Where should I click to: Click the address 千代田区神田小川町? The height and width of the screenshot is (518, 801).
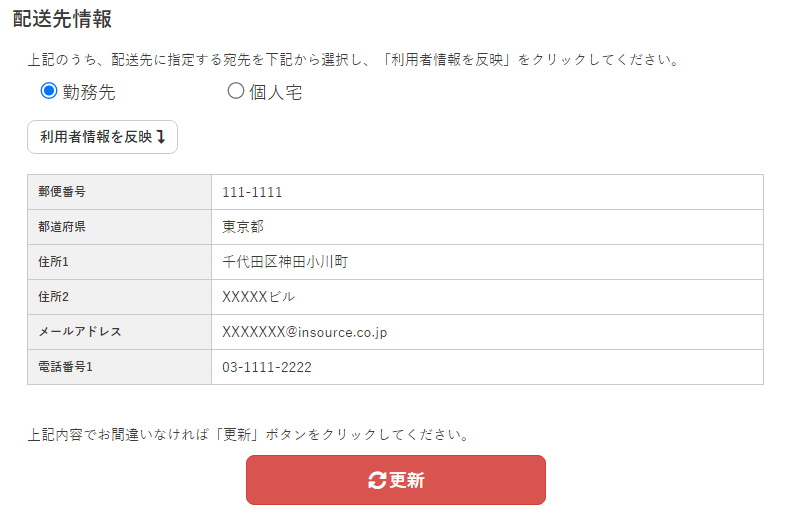[x=285, y=262]
